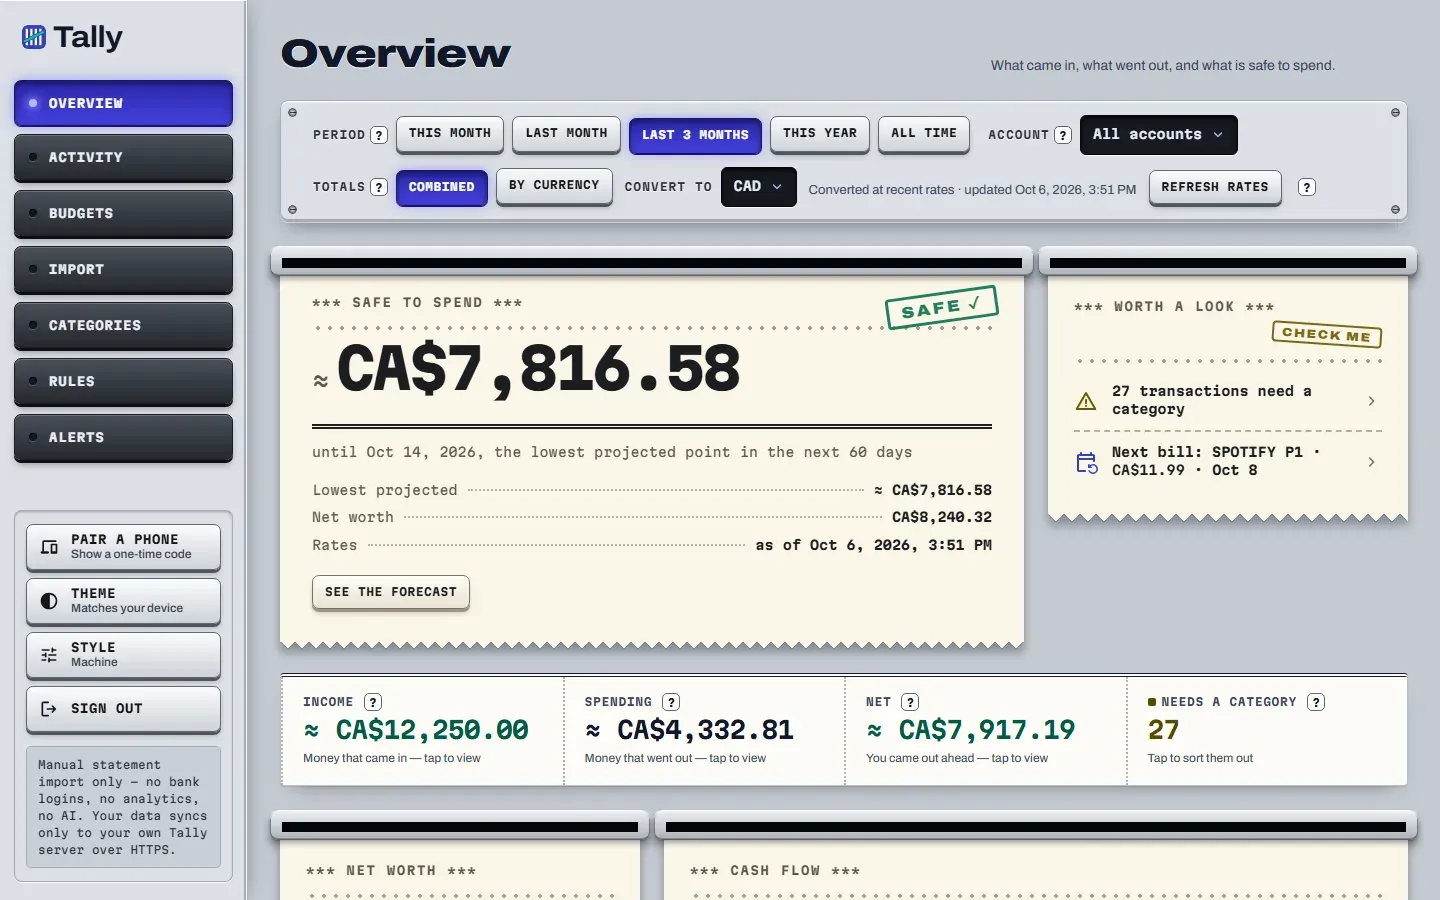This screenshot has width=1440, height=900.
Task: Expand the Next bill Spotify P1 row
Action: point(1228,462)
